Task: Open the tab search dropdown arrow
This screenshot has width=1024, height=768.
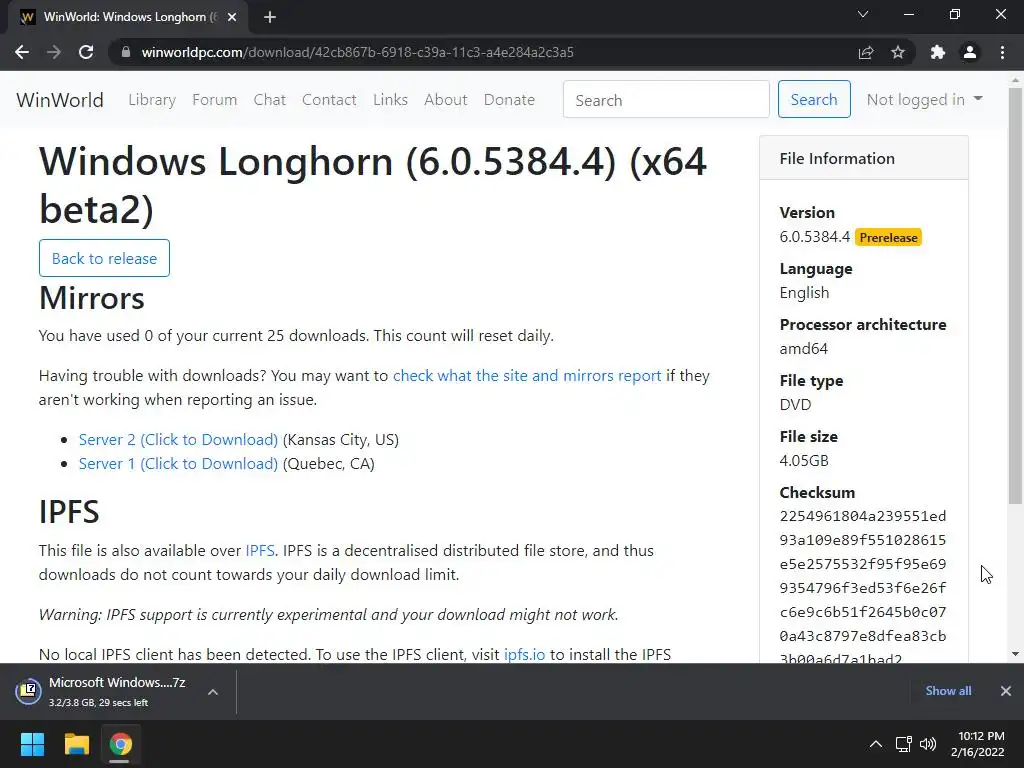Action: [863, 14]
